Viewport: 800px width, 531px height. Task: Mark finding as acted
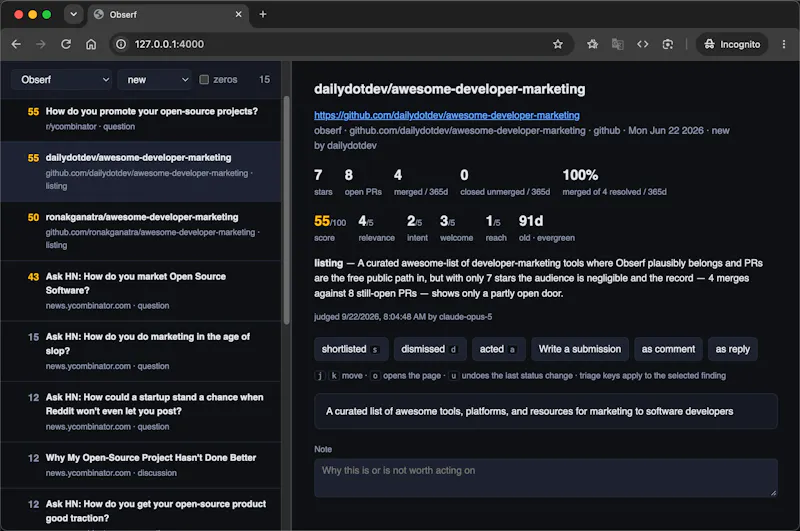(499, 349)
